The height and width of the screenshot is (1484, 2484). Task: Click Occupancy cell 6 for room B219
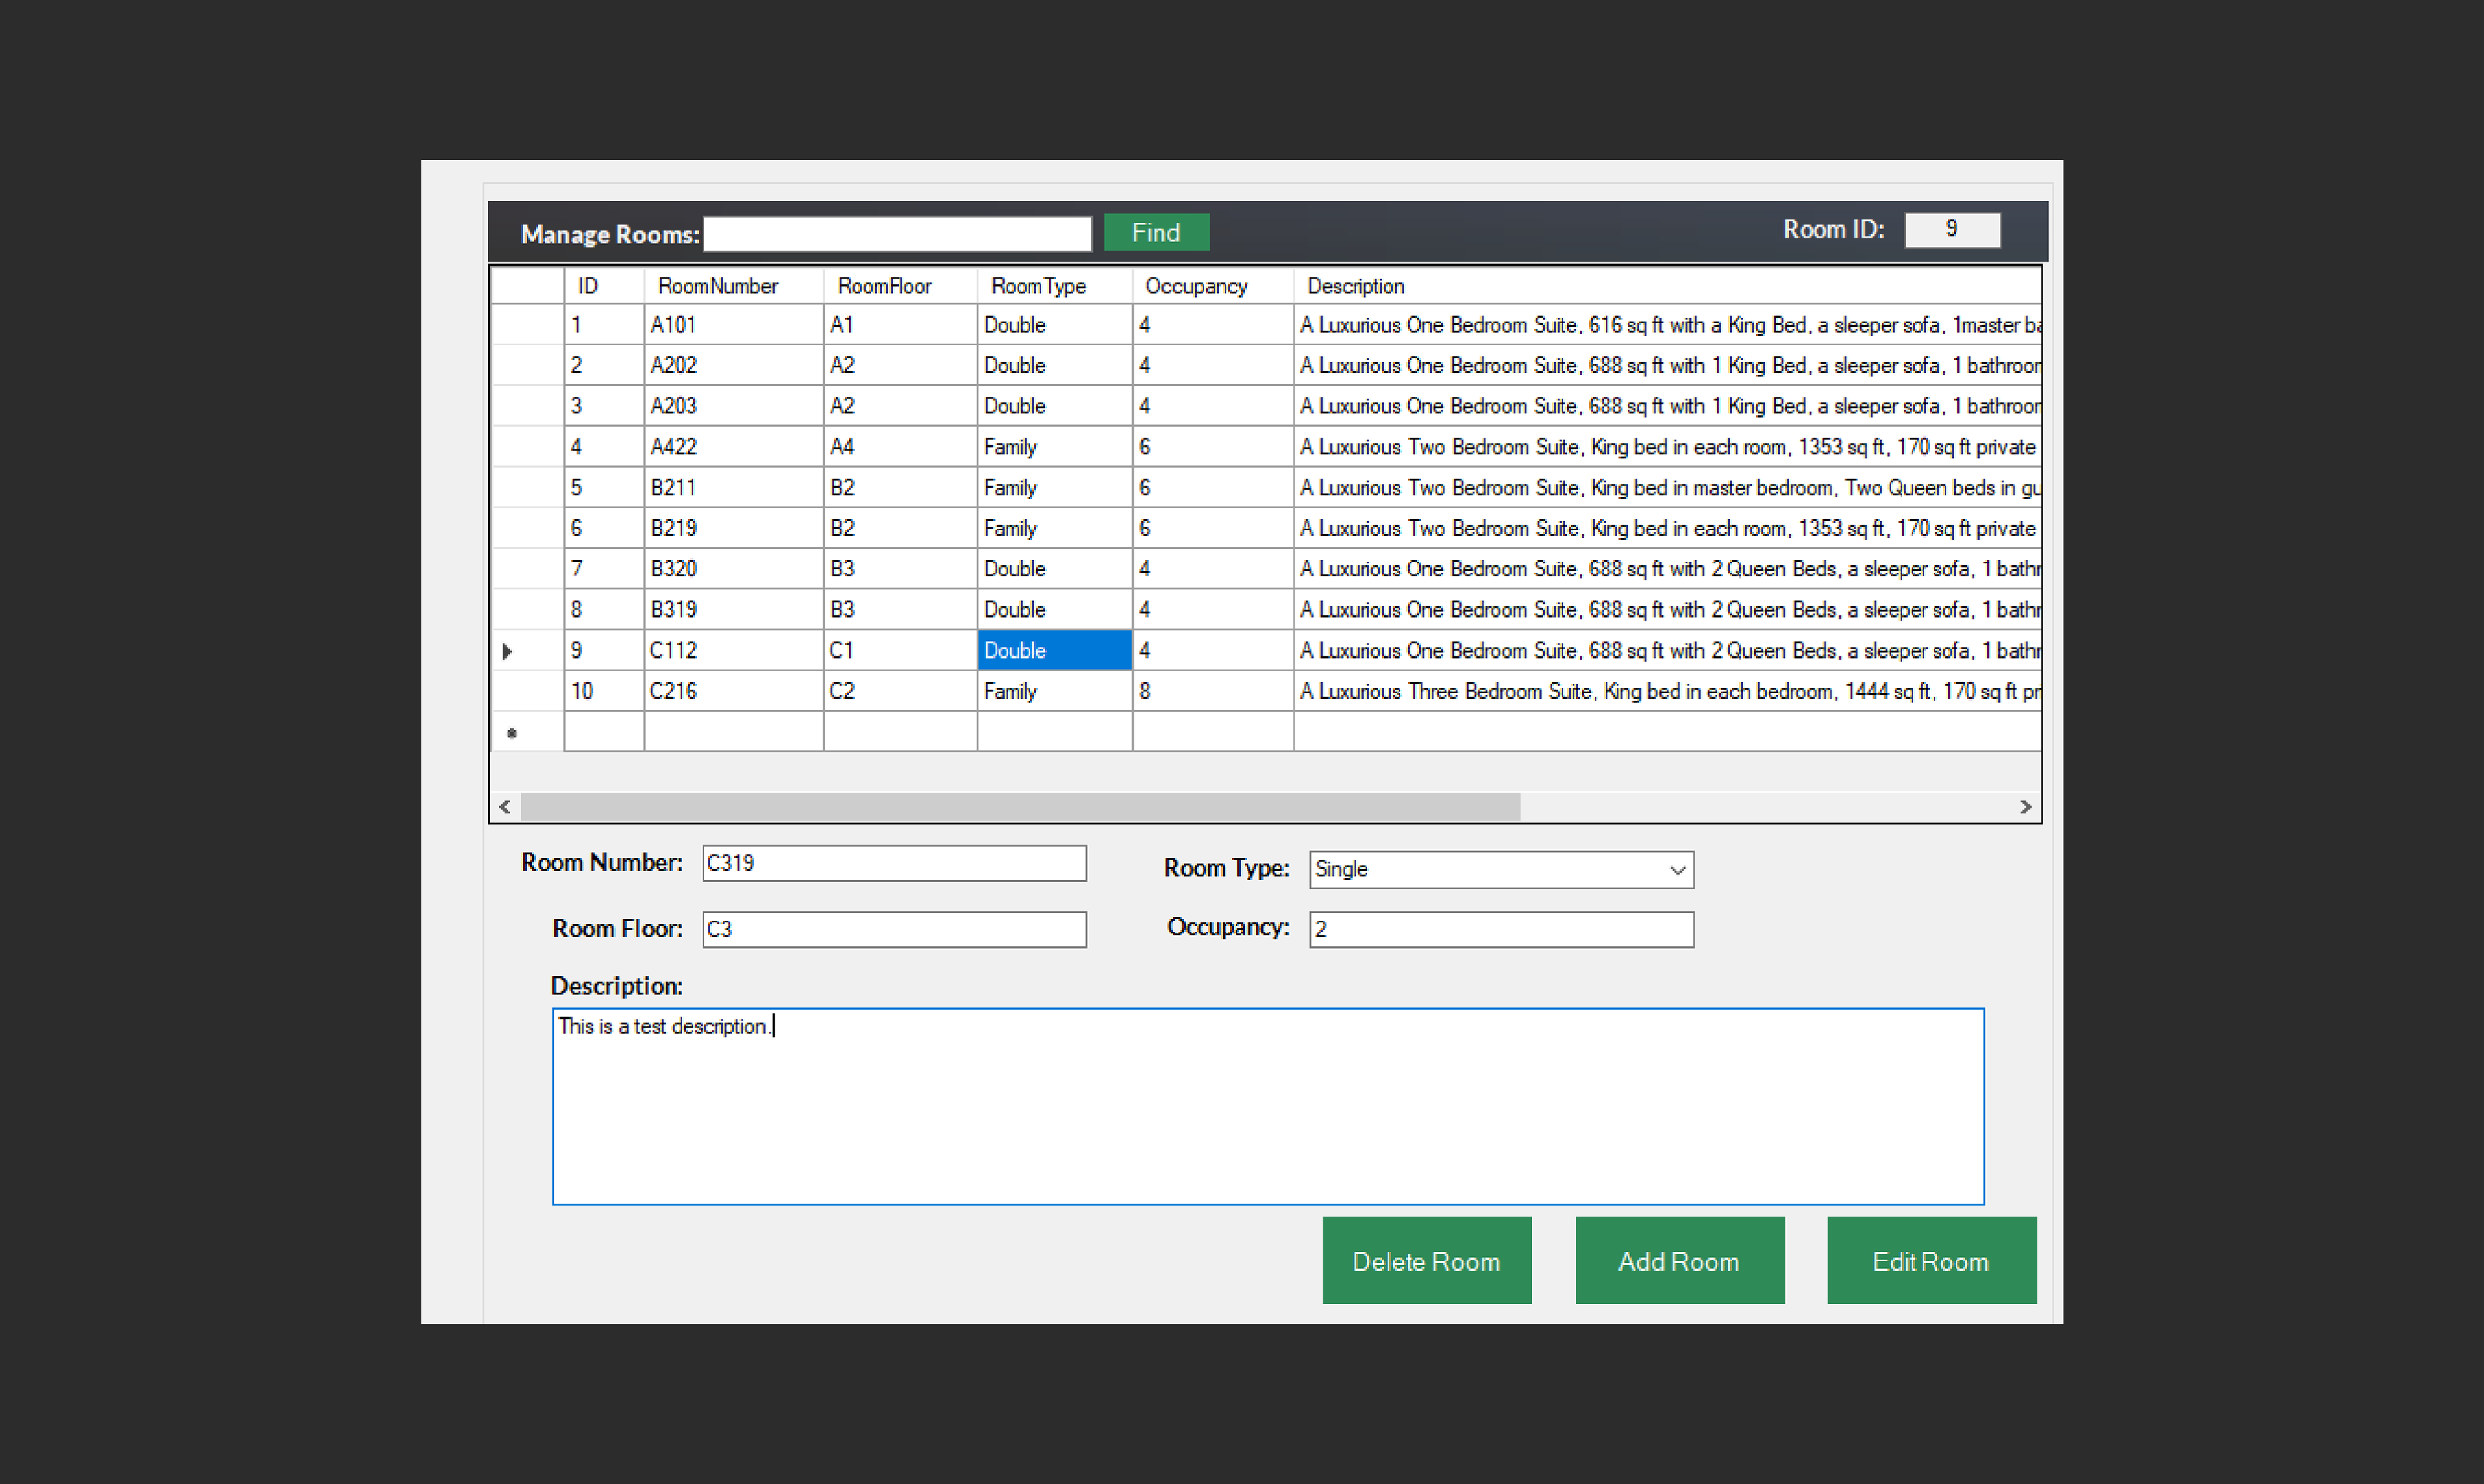[1212, 528]
